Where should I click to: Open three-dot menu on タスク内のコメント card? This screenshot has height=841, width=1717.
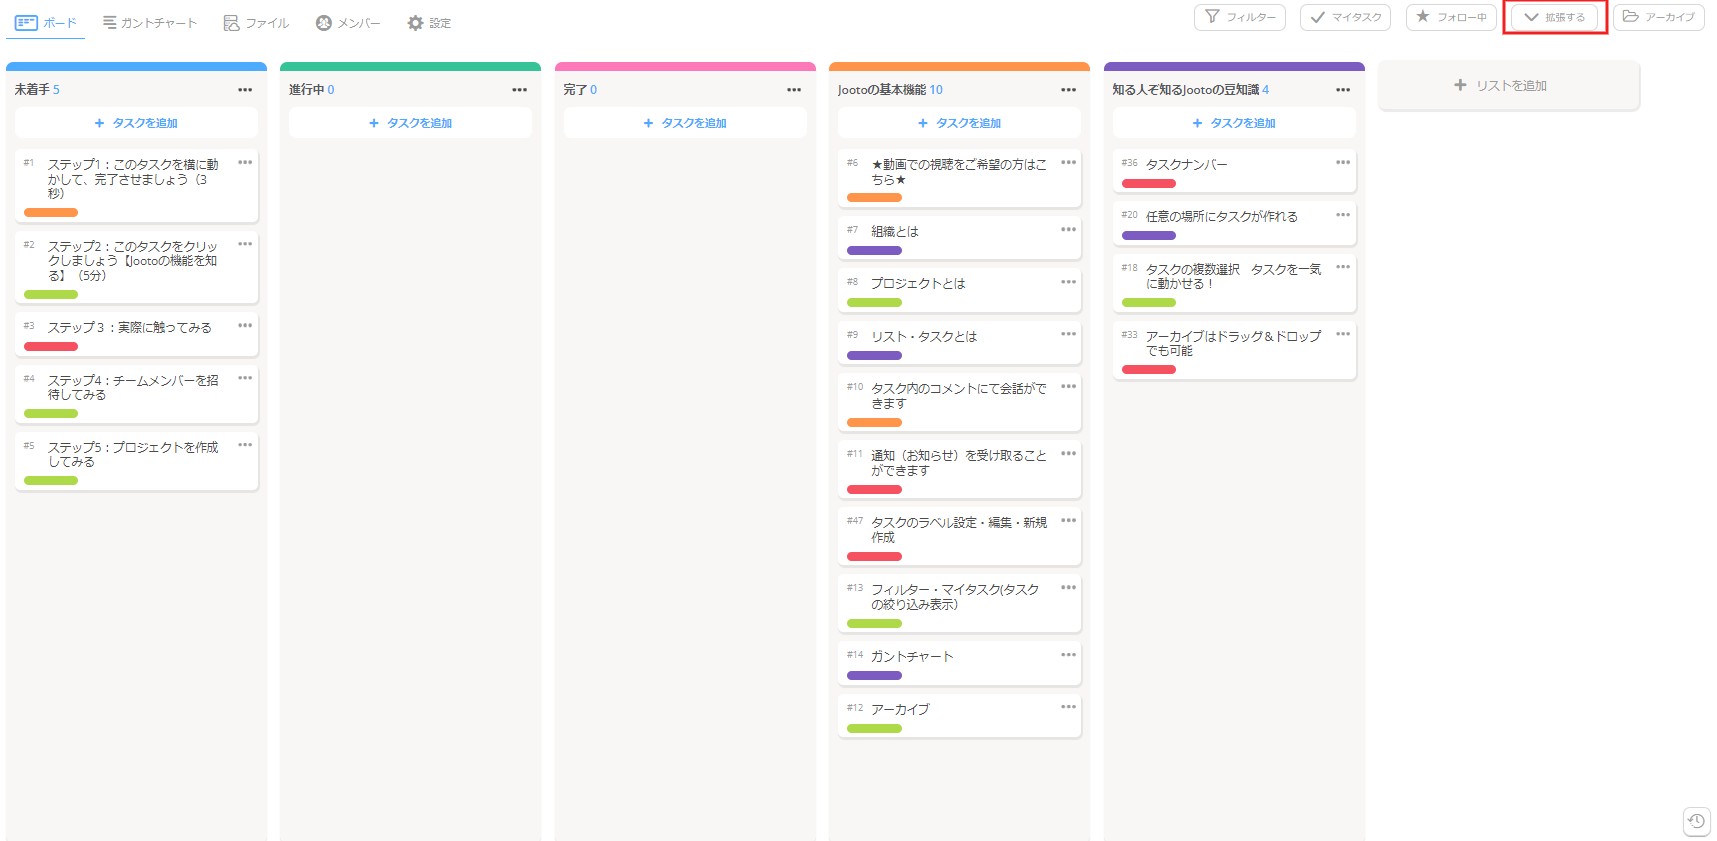point(1068,386)
